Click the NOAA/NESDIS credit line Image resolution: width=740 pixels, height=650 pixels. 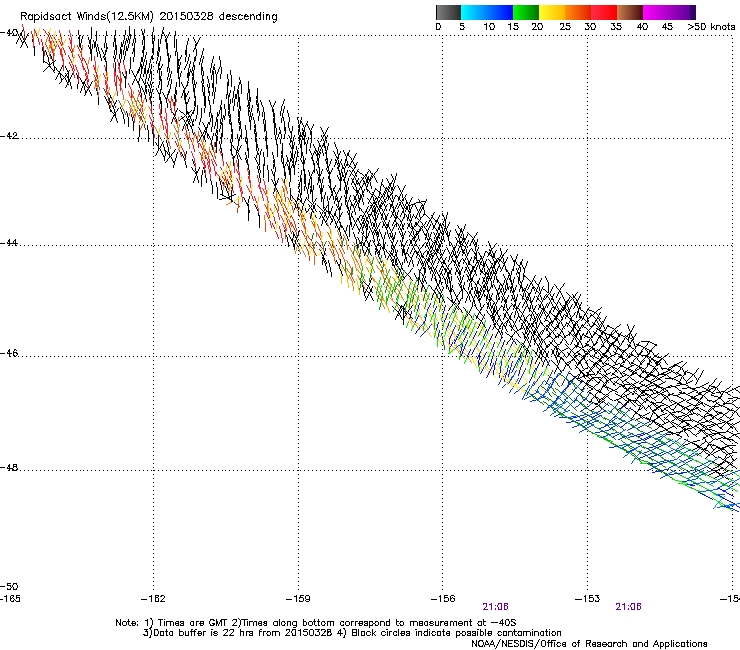[x=589, y=644]
